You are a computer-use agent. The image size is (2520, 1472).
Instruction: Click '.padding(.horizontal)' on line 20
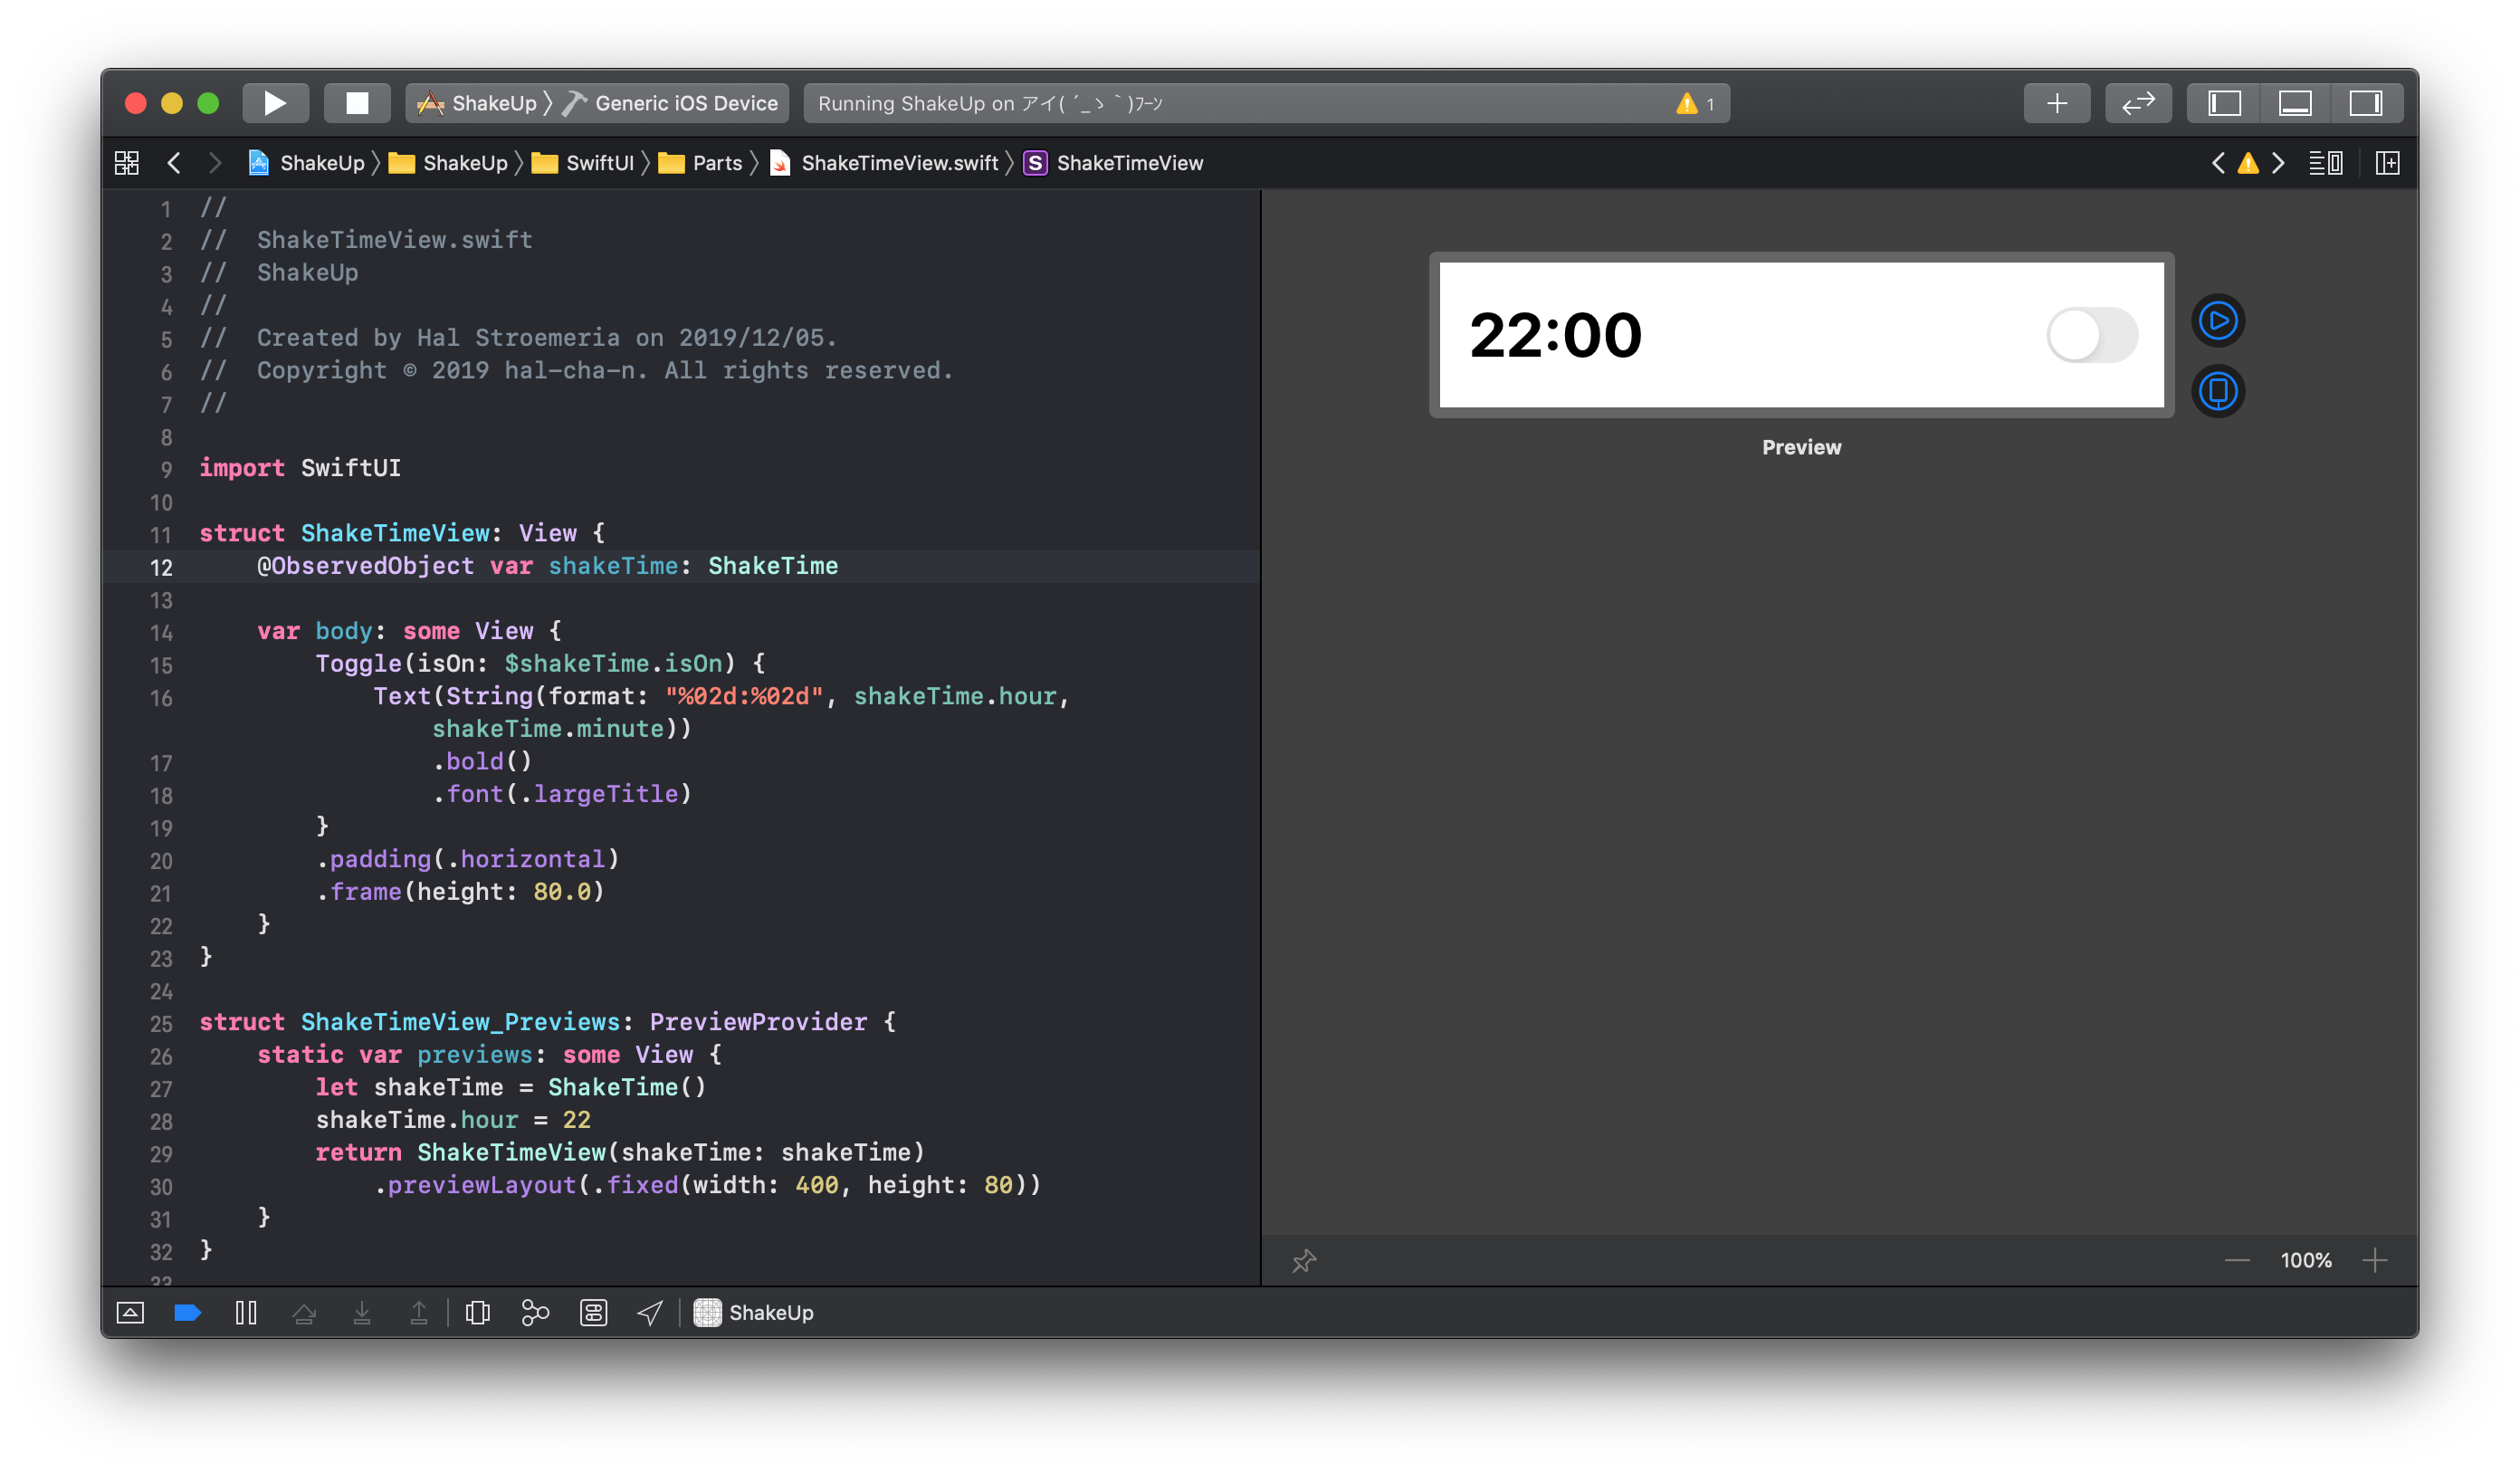(468, 859)
